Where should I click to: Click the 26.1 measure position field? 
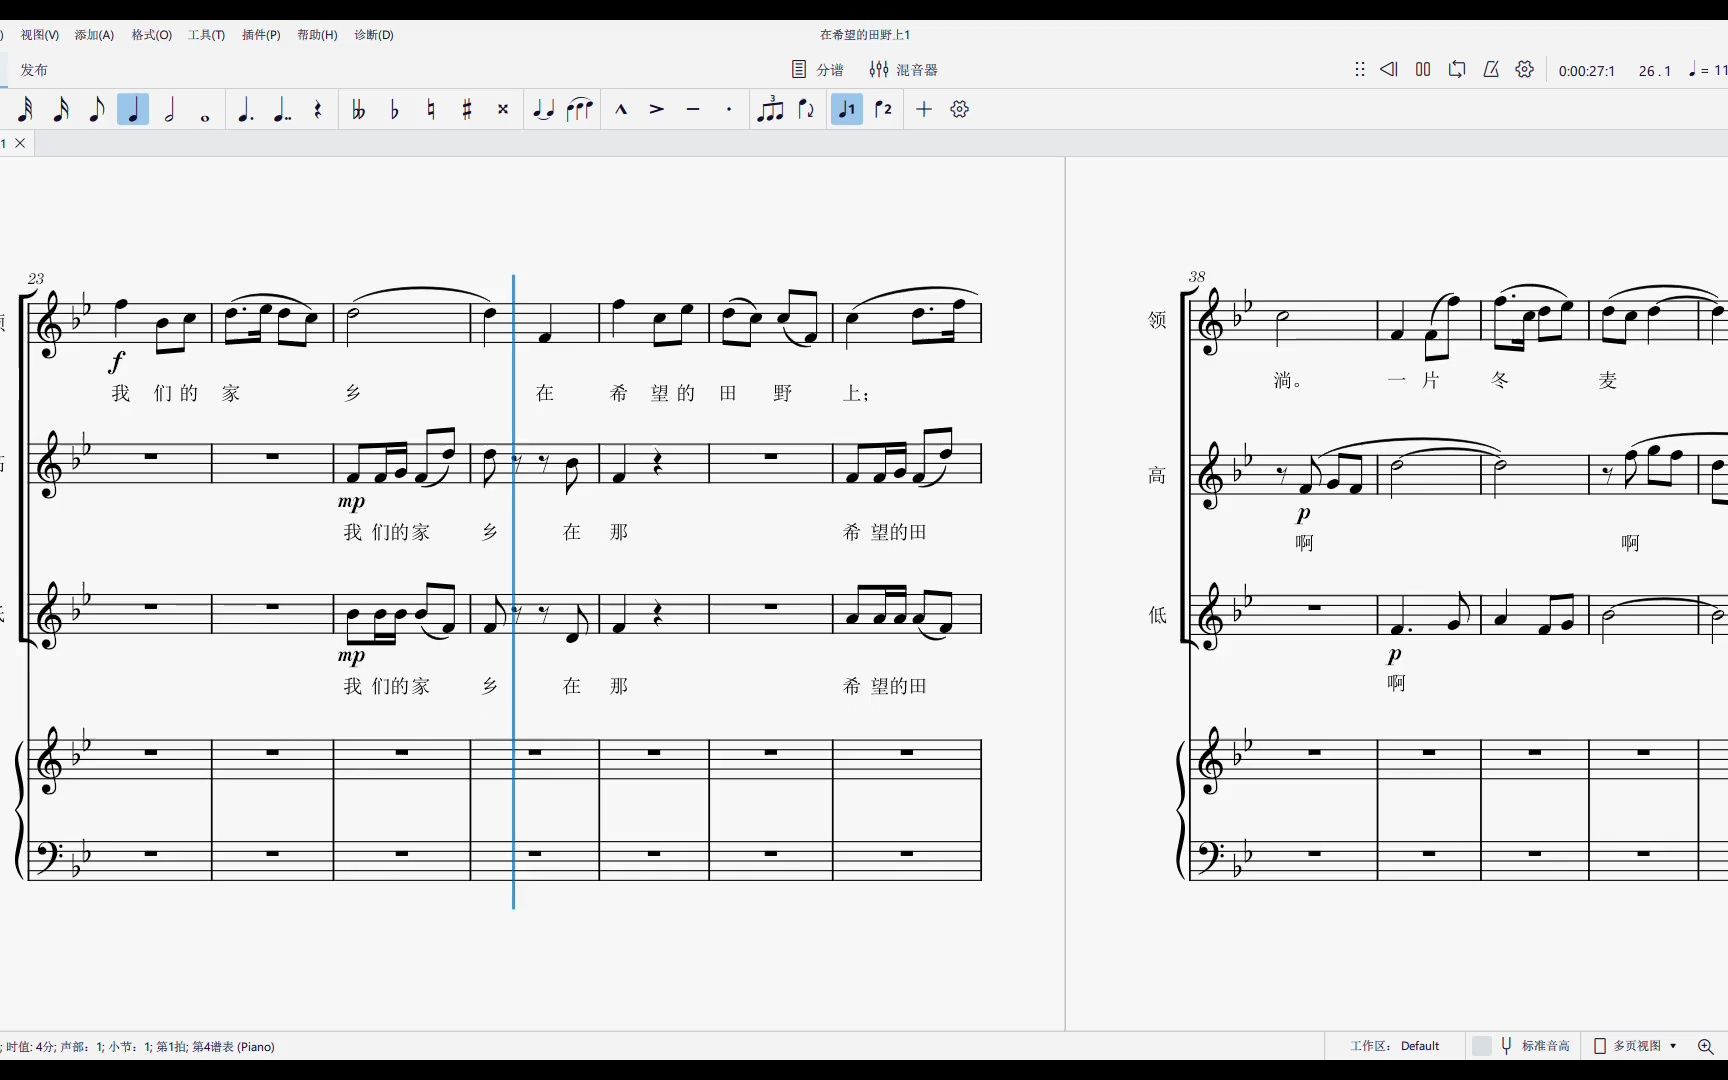click(1654, 71)
